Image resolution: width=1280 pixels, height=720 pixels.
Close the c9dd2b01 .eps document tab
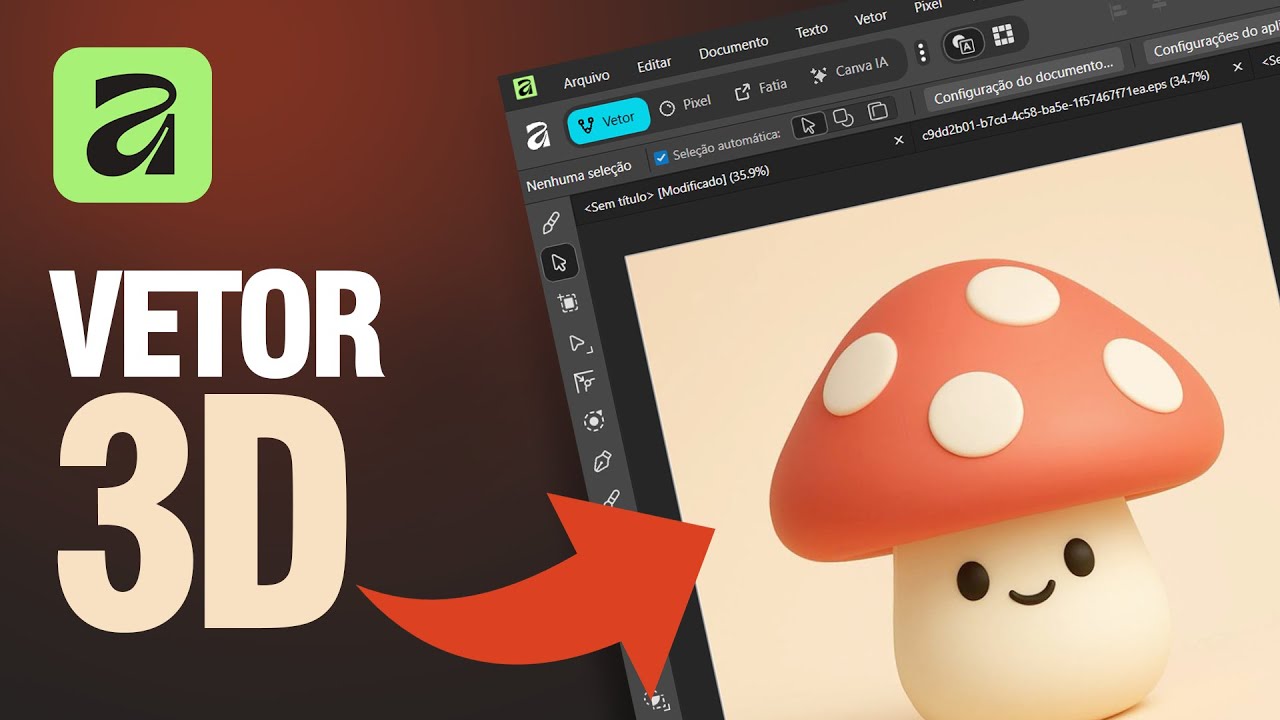[x=1237, y=67]
